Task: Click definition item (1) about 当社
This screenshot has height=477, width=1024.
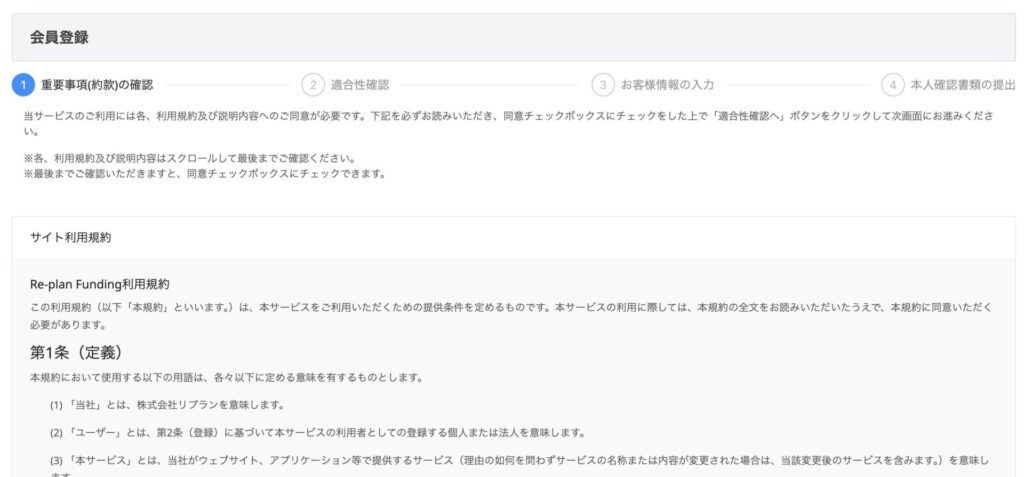Action: (x=167, y=405)
